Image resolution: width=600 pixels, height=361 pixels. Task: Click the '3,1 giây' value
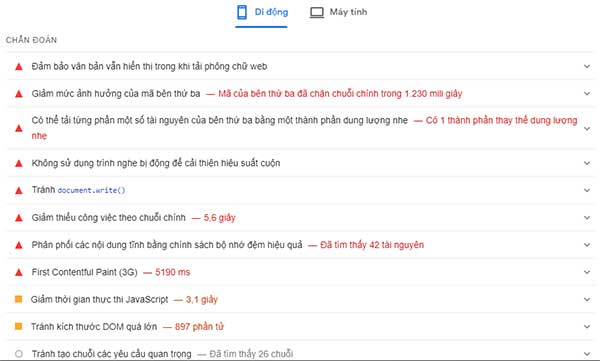[202, 299]
